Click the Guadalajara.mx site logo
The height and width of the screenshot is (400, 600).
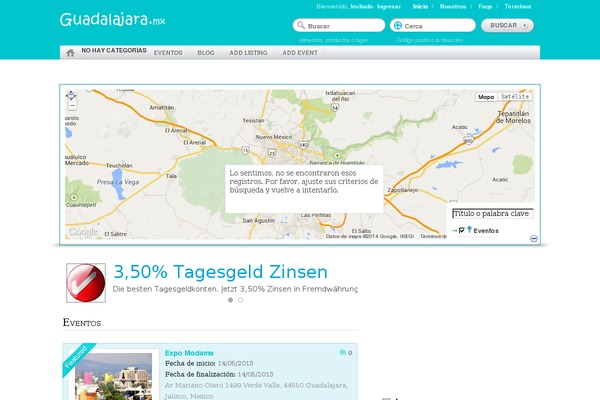point(112,20)
